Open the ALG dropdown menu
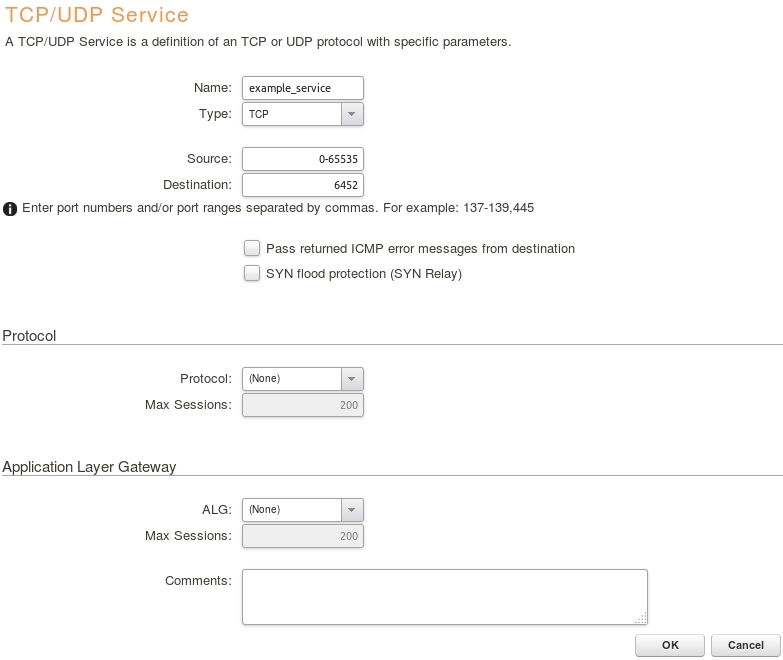 click(352, 510)
